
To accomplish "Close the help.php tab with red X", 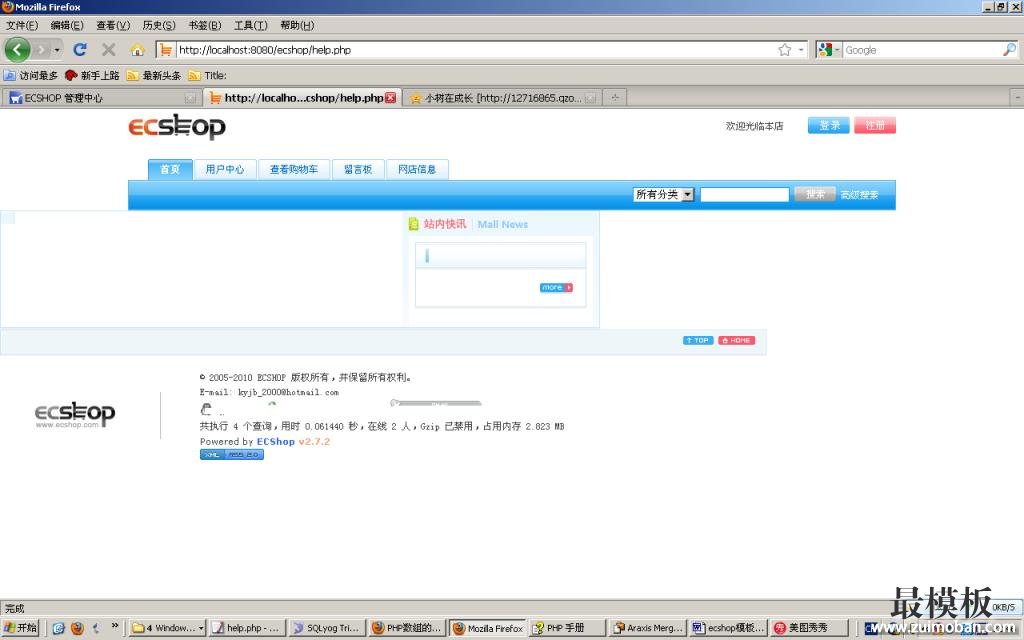I will tap(391, 98).
